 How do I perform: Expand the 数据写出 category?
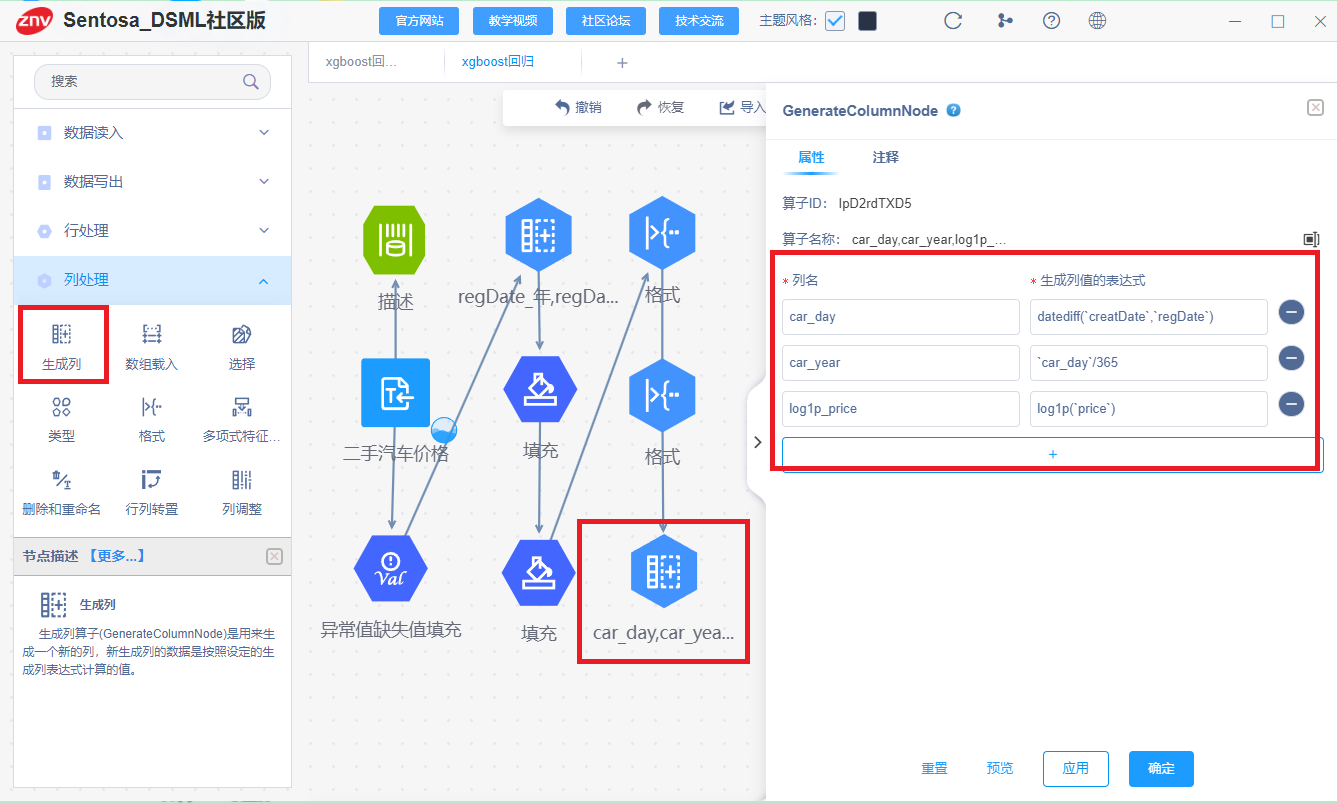[152, 181]
